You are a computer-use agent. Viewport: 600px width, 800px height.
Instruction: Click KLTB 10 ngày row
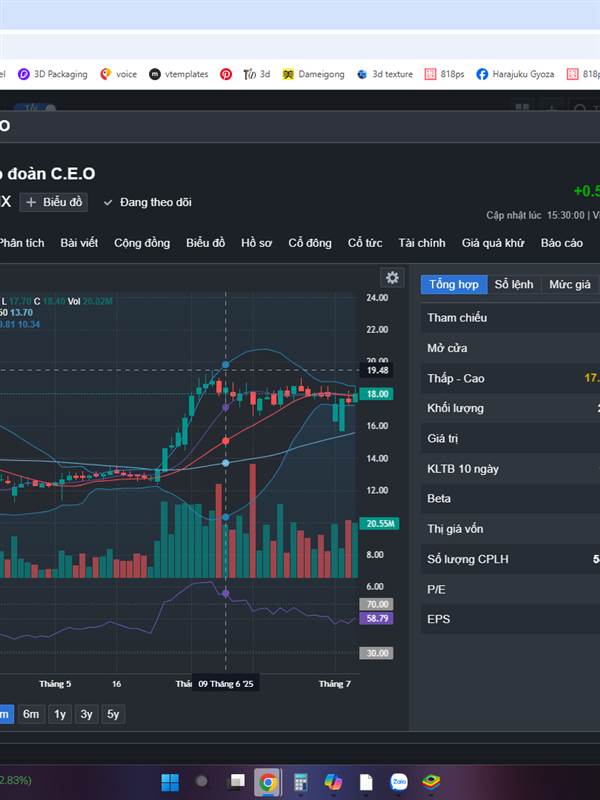click(510, 468)
